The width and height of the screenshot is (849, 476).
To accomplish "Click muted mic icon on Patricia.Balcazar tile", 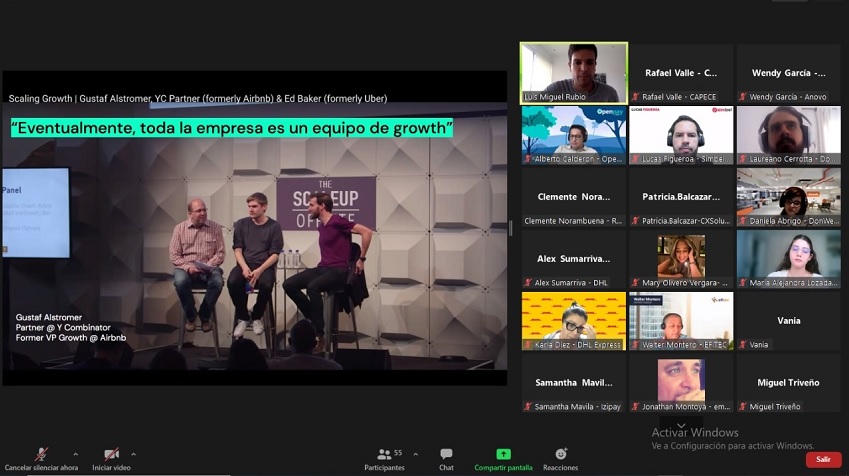I will [636, 221].
